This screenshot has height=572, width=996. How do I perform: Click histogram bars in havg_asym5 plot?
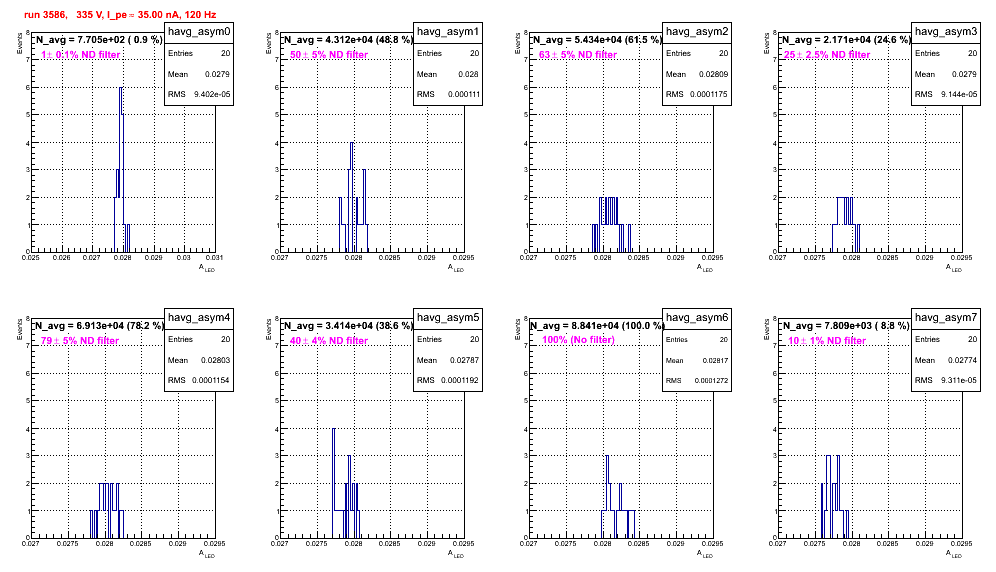346,483
